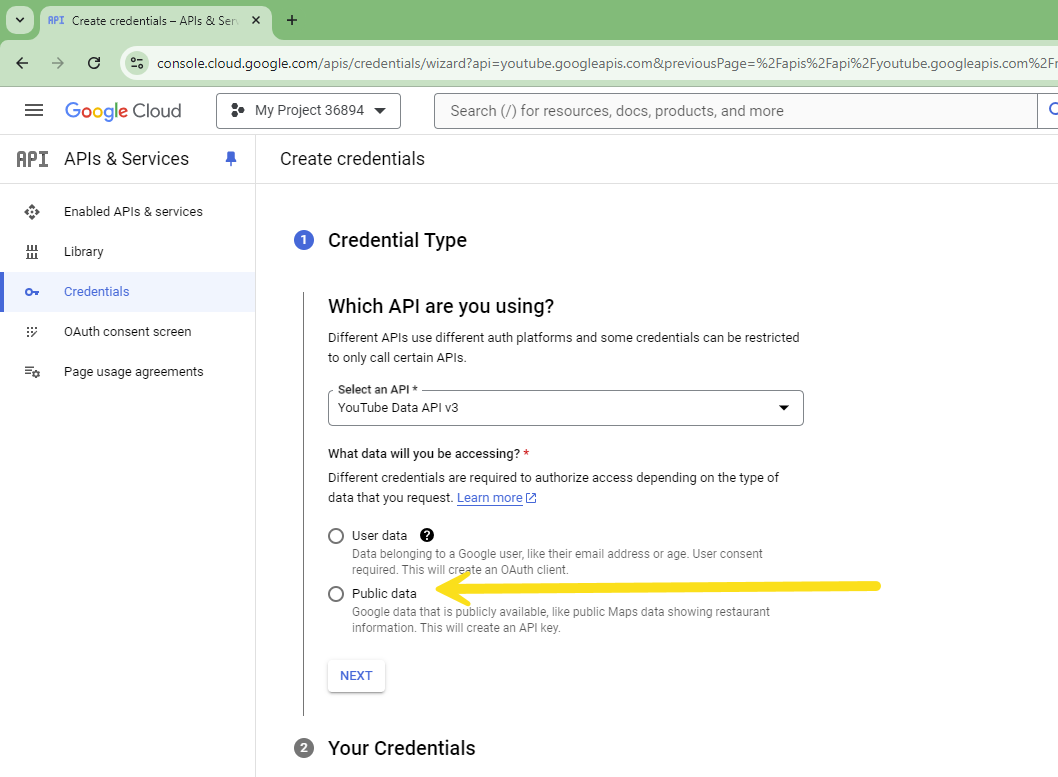1058x777 pixels.
Task: Open Page usage agreements in sidebar
Action: [x=133, y=372]
